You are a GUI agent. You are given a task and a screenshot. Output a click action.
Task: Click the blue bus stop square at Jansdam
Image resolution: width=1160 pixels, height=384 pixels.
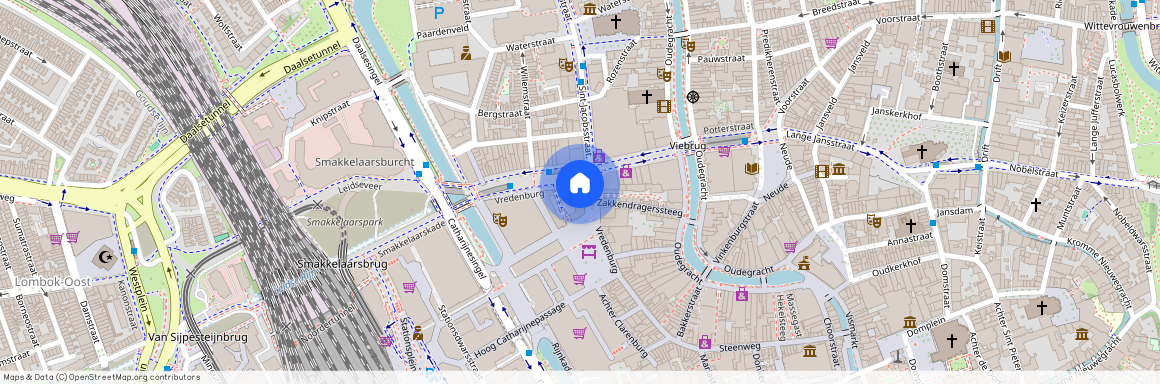point(933,223)
